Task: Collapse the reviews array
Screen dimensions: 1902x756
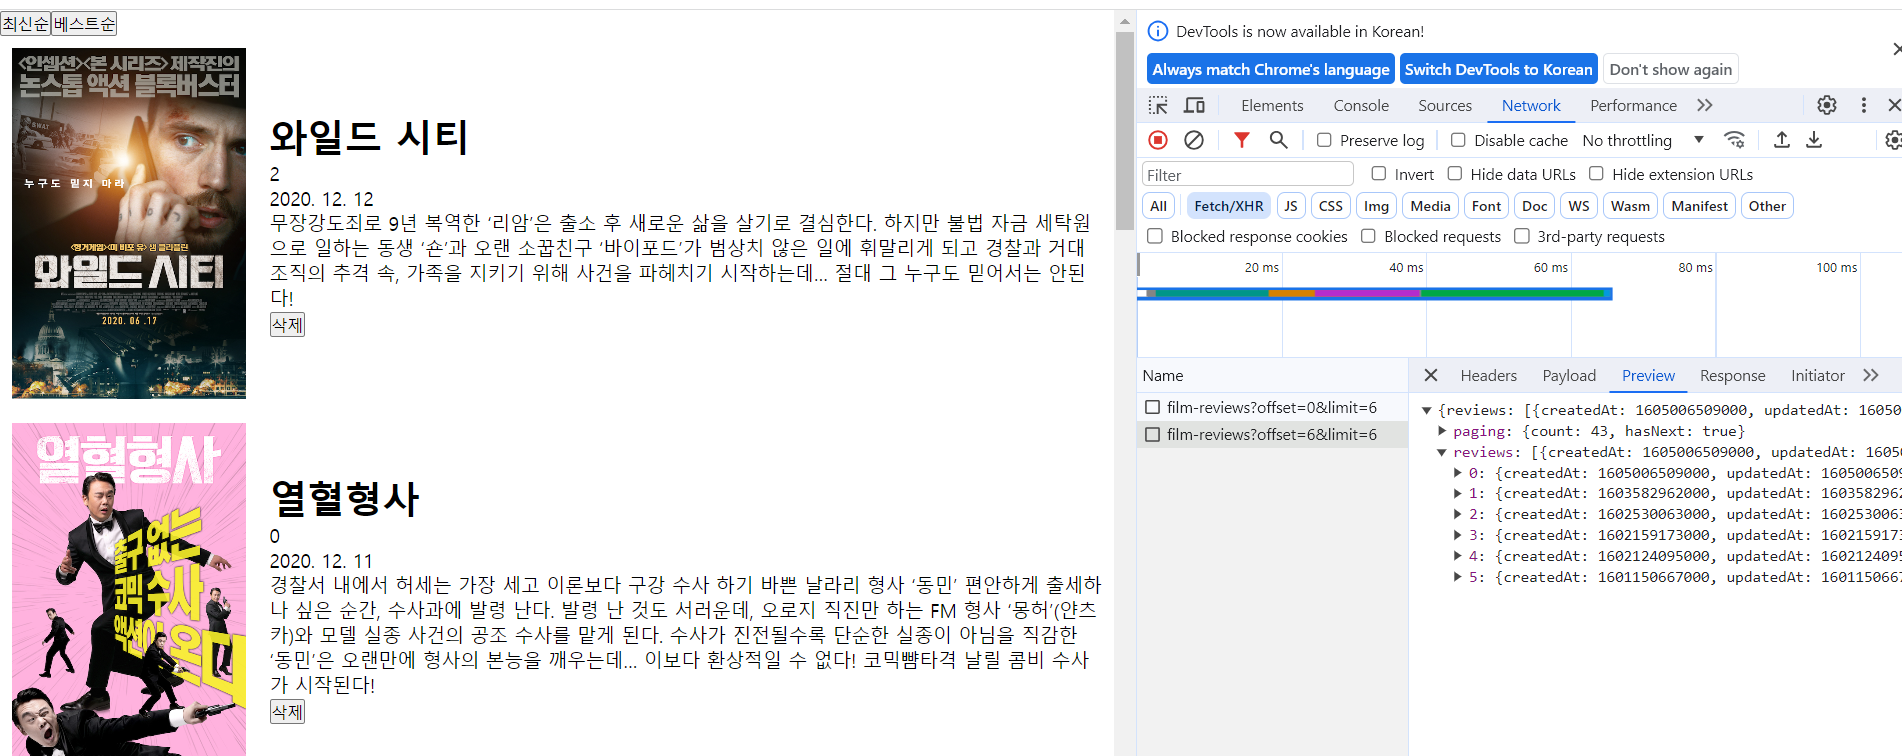Action: [1442, 452]
